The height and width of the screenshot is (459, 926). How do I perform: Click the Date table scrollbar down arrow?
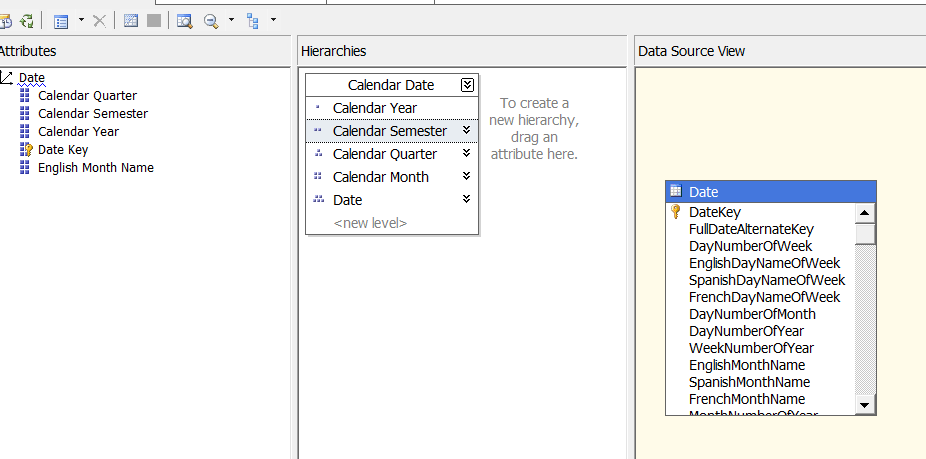(x=865, y=405)
